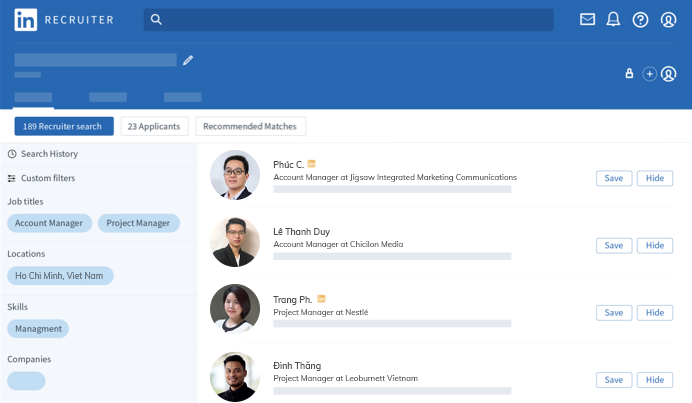692x403 pixels.
Task: Open the profile account icon in top bar
Action: pos(668,20)
